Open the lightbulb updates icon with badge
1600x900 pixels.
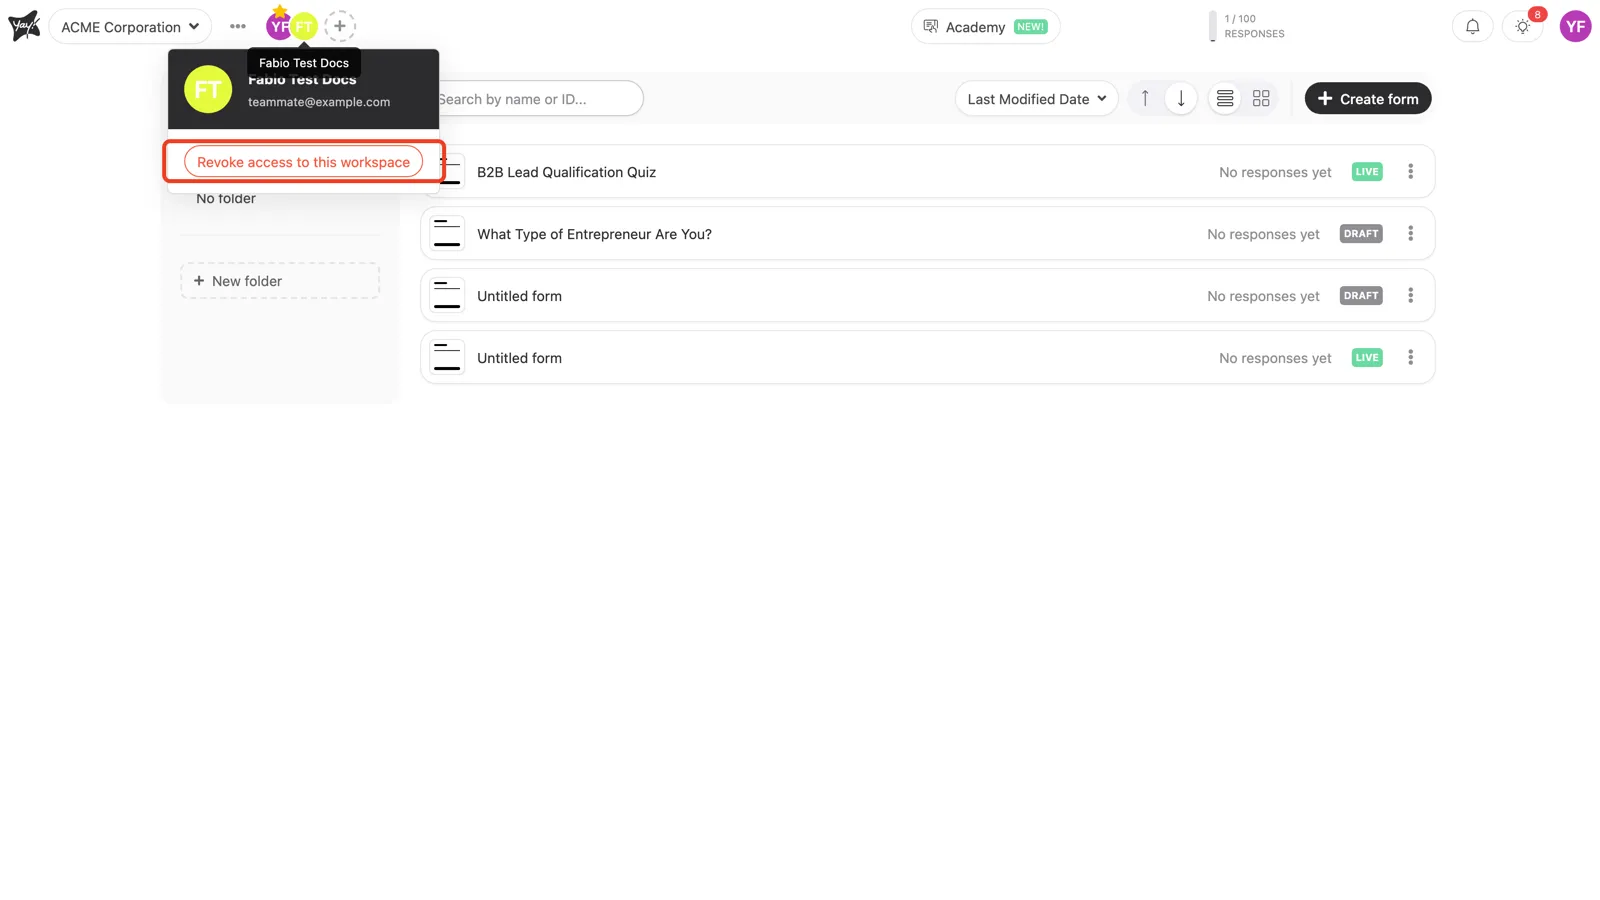point(1523,27)
